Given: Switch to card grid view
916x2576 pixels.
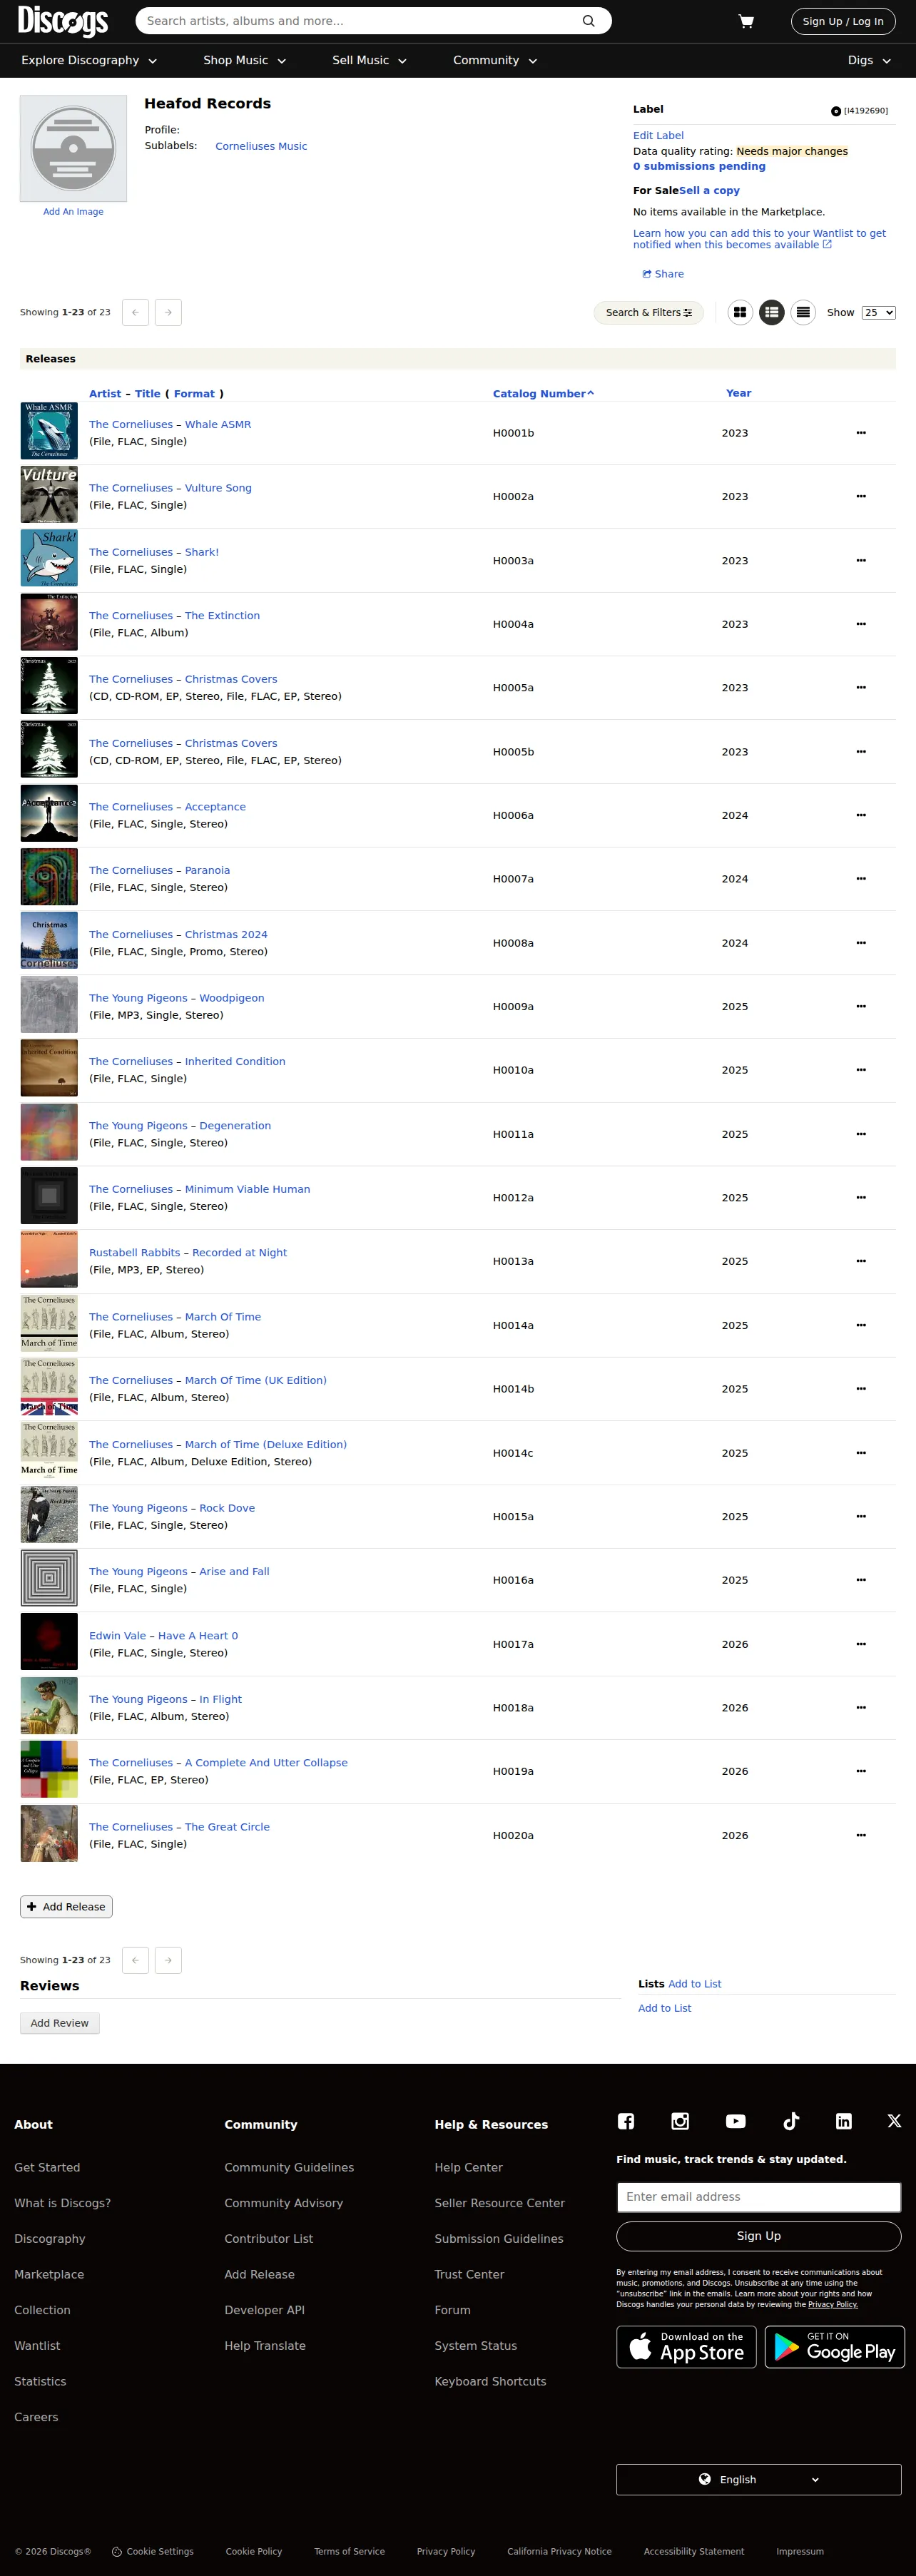Looking at the screenshot, I should pyautogui.click(x=740, y=313).
